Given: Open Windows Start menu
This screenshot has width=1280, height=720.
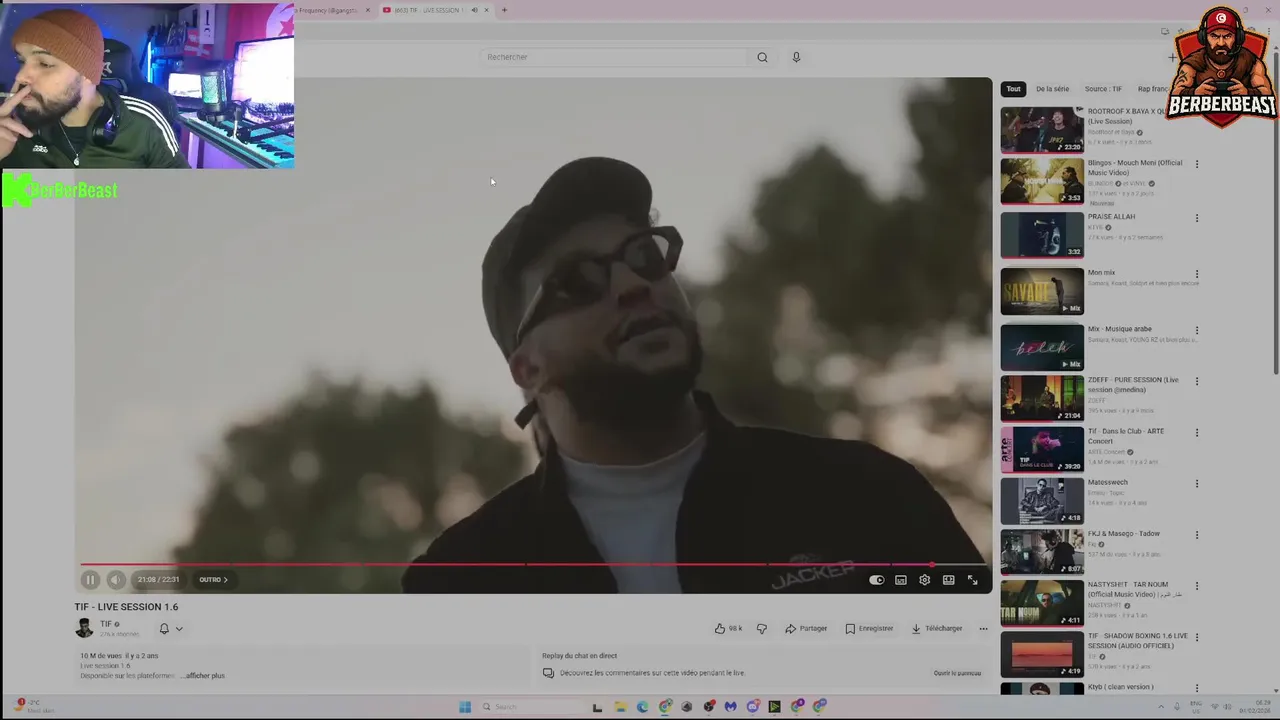Looking at the screenshot, I should (x=465, y=707).
